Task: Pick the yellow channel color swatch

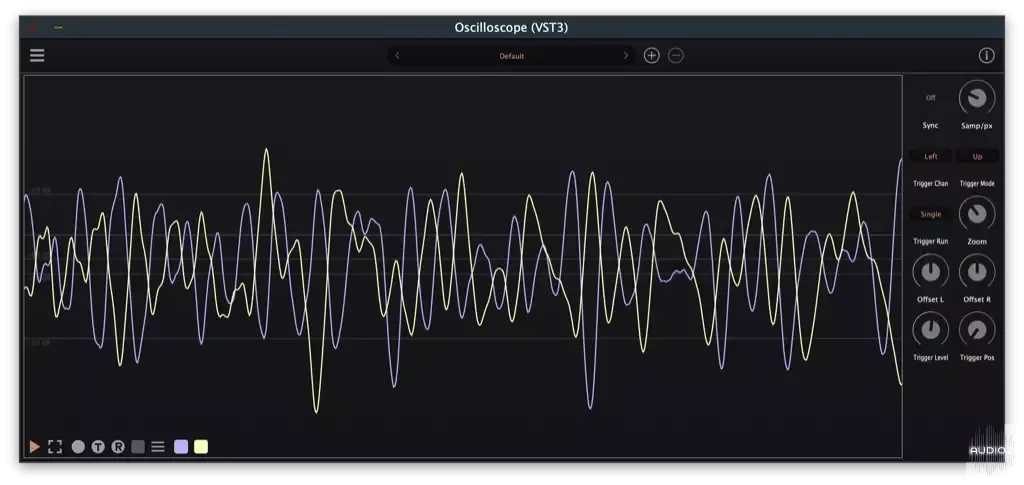Action: point(201,446)
